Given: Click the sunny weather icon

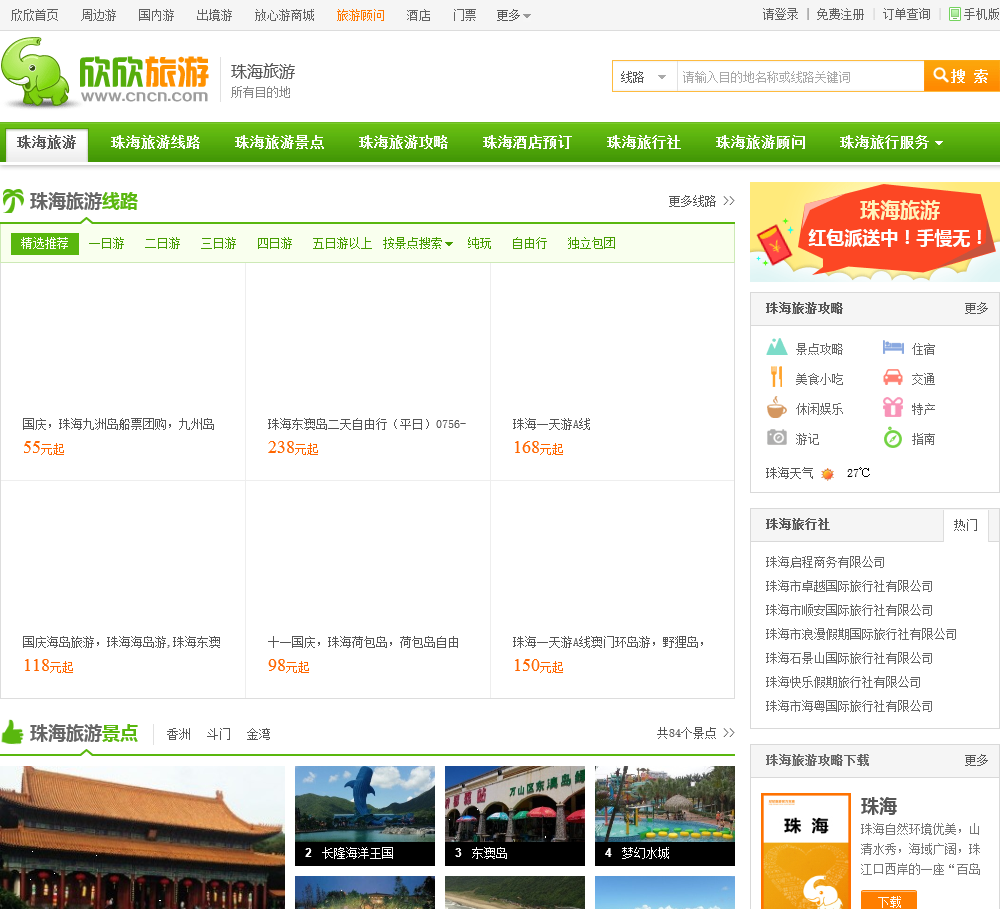Looking at the screenshot, I should click(x=827, y=474).
